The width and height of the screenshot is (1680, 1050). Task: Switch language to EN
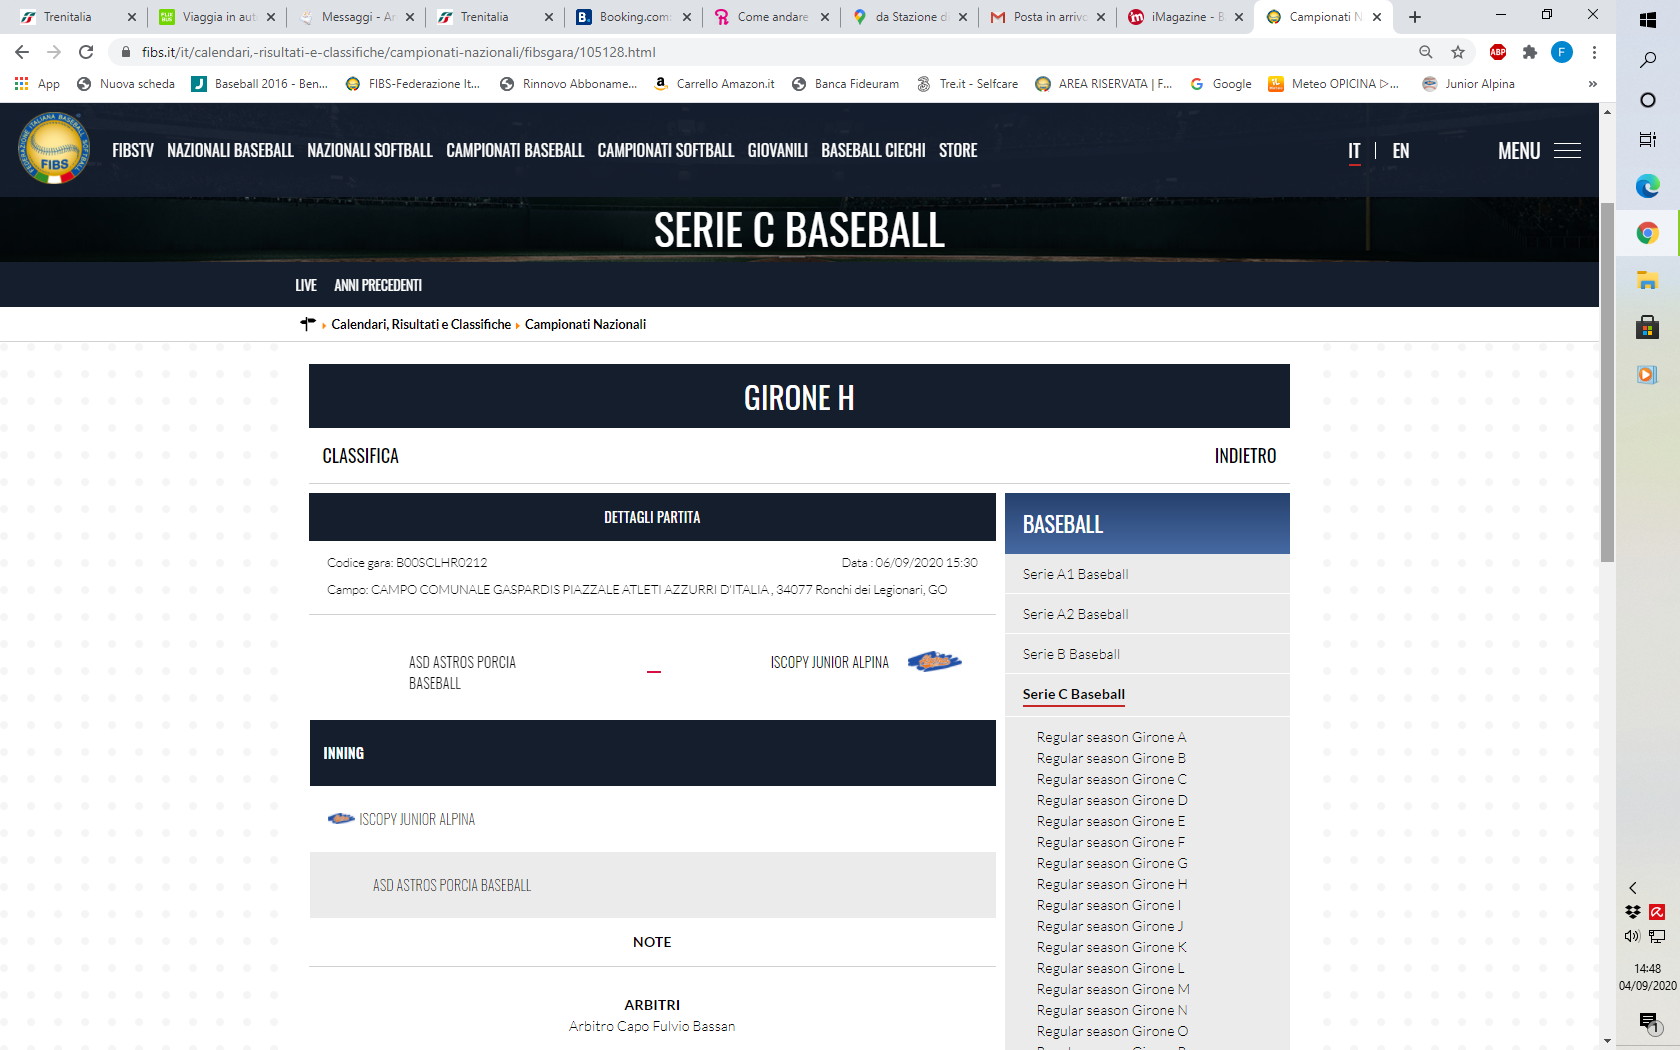tap(1401, 151)
